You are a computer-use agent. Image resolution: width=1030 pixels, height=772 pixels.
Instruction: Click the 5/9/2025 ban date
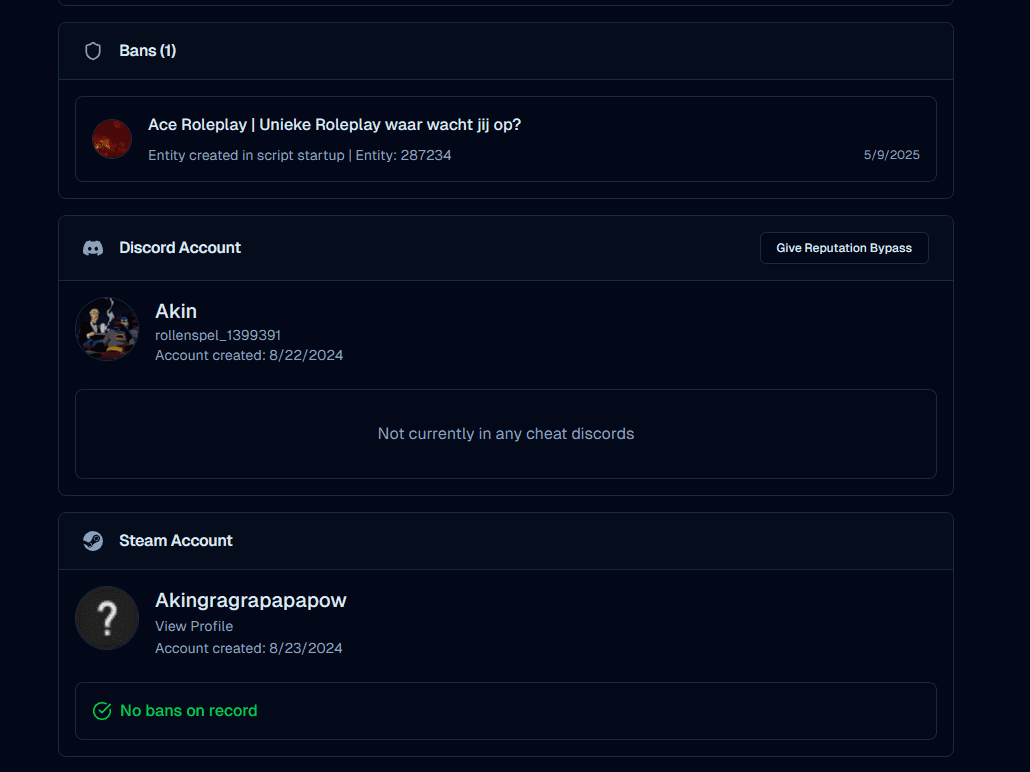coord(891,155)
